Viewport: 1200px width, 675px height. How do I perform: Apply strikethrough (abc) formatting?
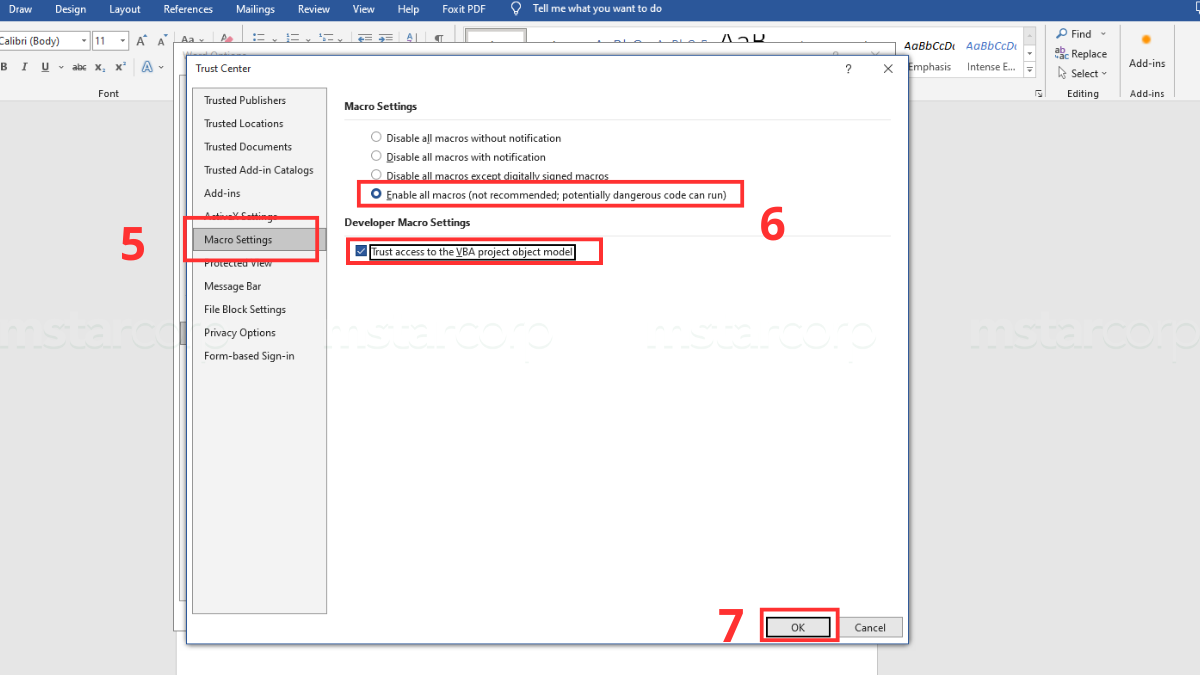[x=79, y=67]
